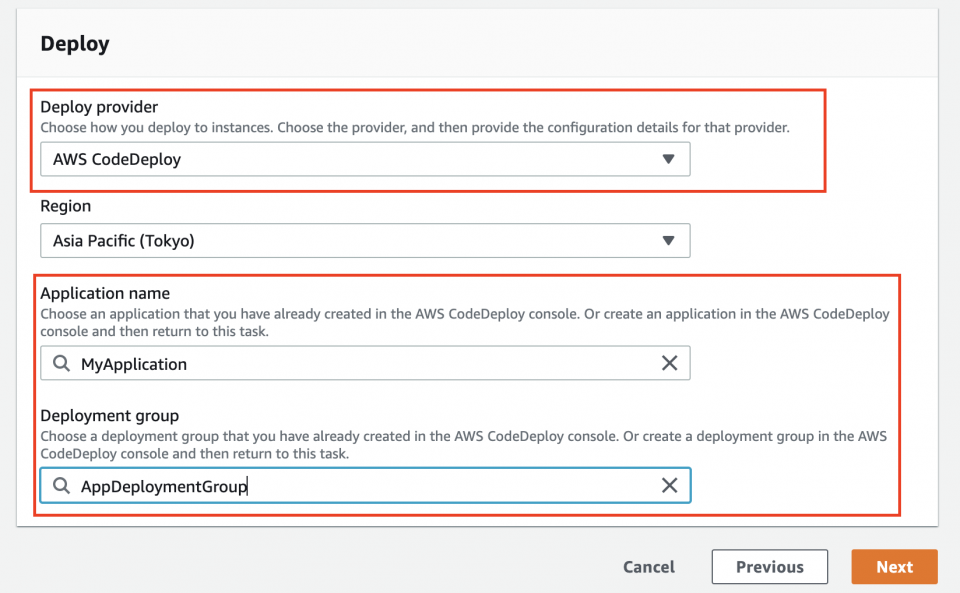Clear the AppDeploymentGroup text using the X icon
960x593 pixels.
pos(670,485)
